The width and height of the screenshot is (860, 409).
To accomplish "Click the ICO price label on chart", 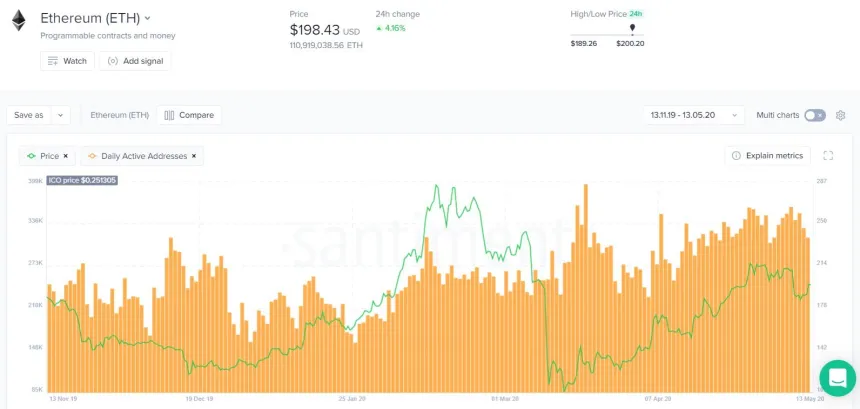I will click(82, 180).
